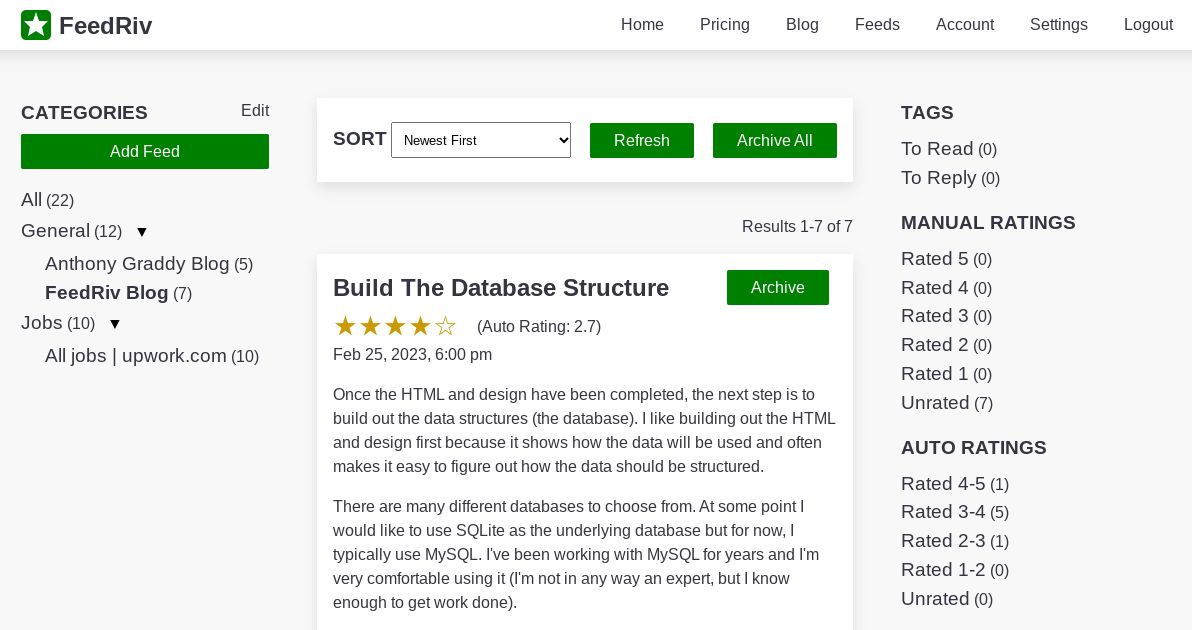
Task: Collapse the General category arrow
Action: (142, 232)
